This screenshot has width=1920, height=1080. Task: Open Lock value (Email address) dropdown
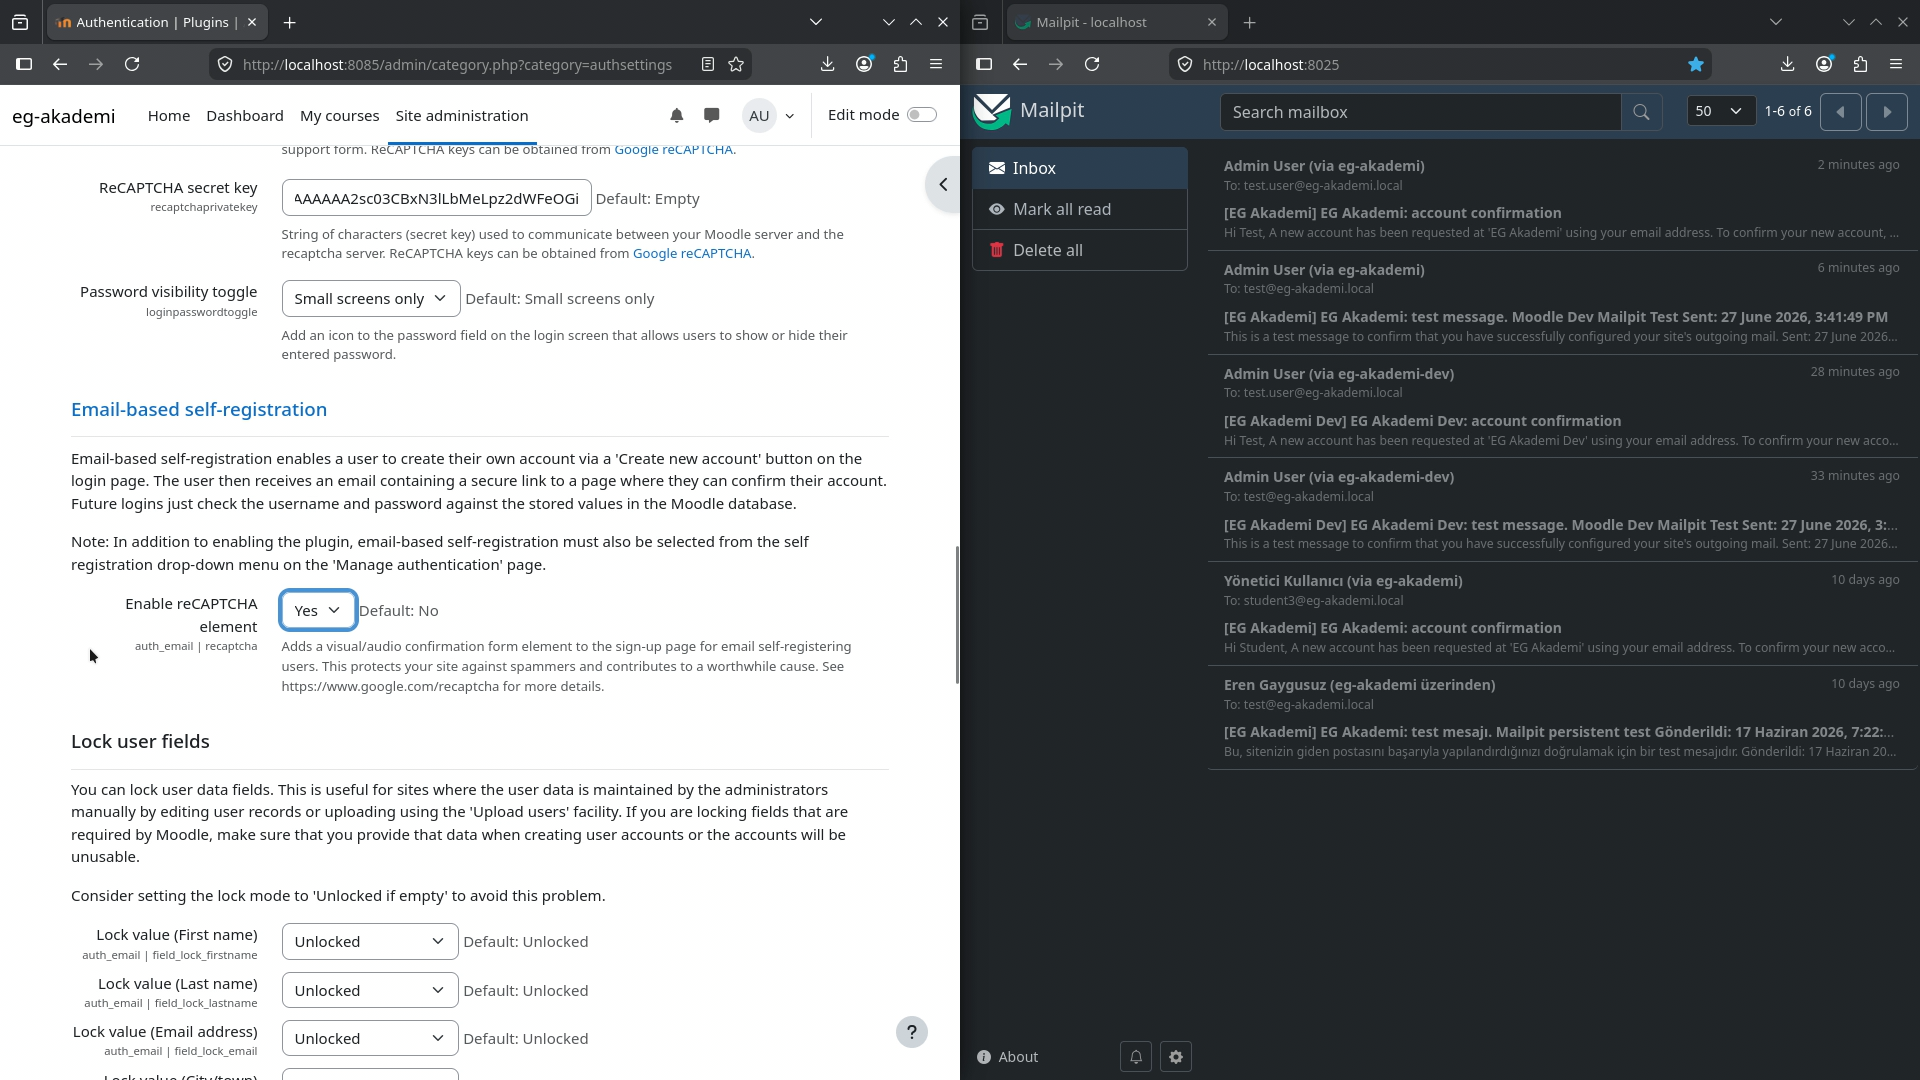pos(370,1039)
